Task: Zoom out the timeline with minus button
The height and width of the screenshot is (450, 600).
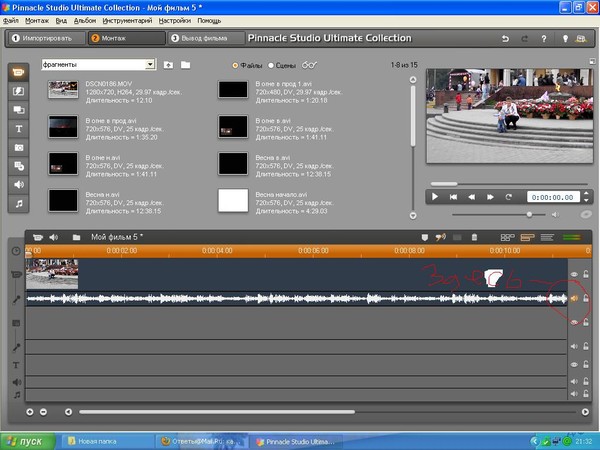Action: 43,412
